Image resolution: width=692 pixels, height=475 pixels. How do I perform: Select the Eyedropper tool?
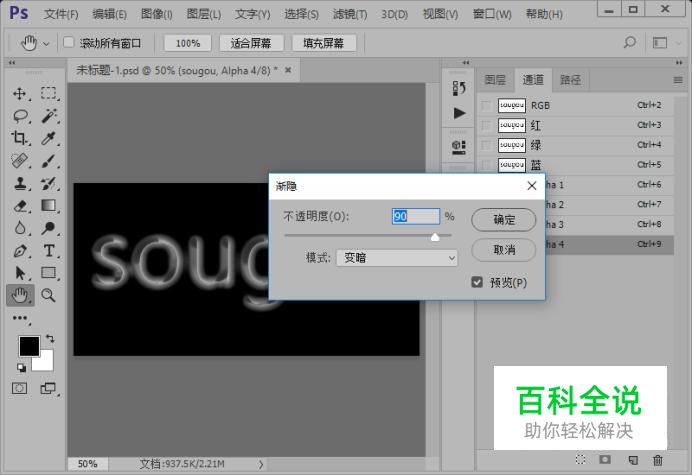(x=49, y=139)
